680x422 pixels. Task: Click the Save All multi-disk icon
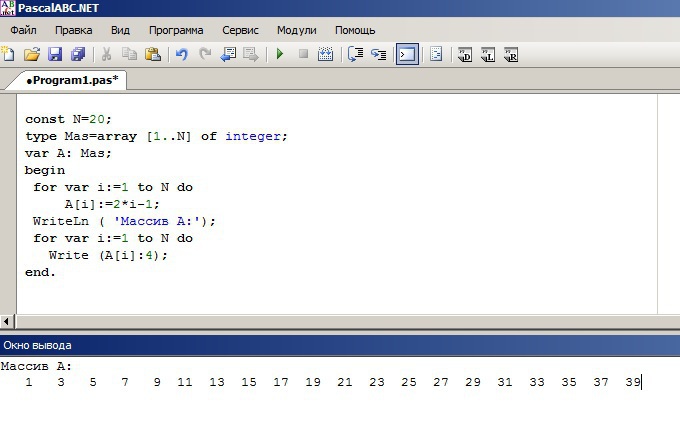tap(78, 55)
